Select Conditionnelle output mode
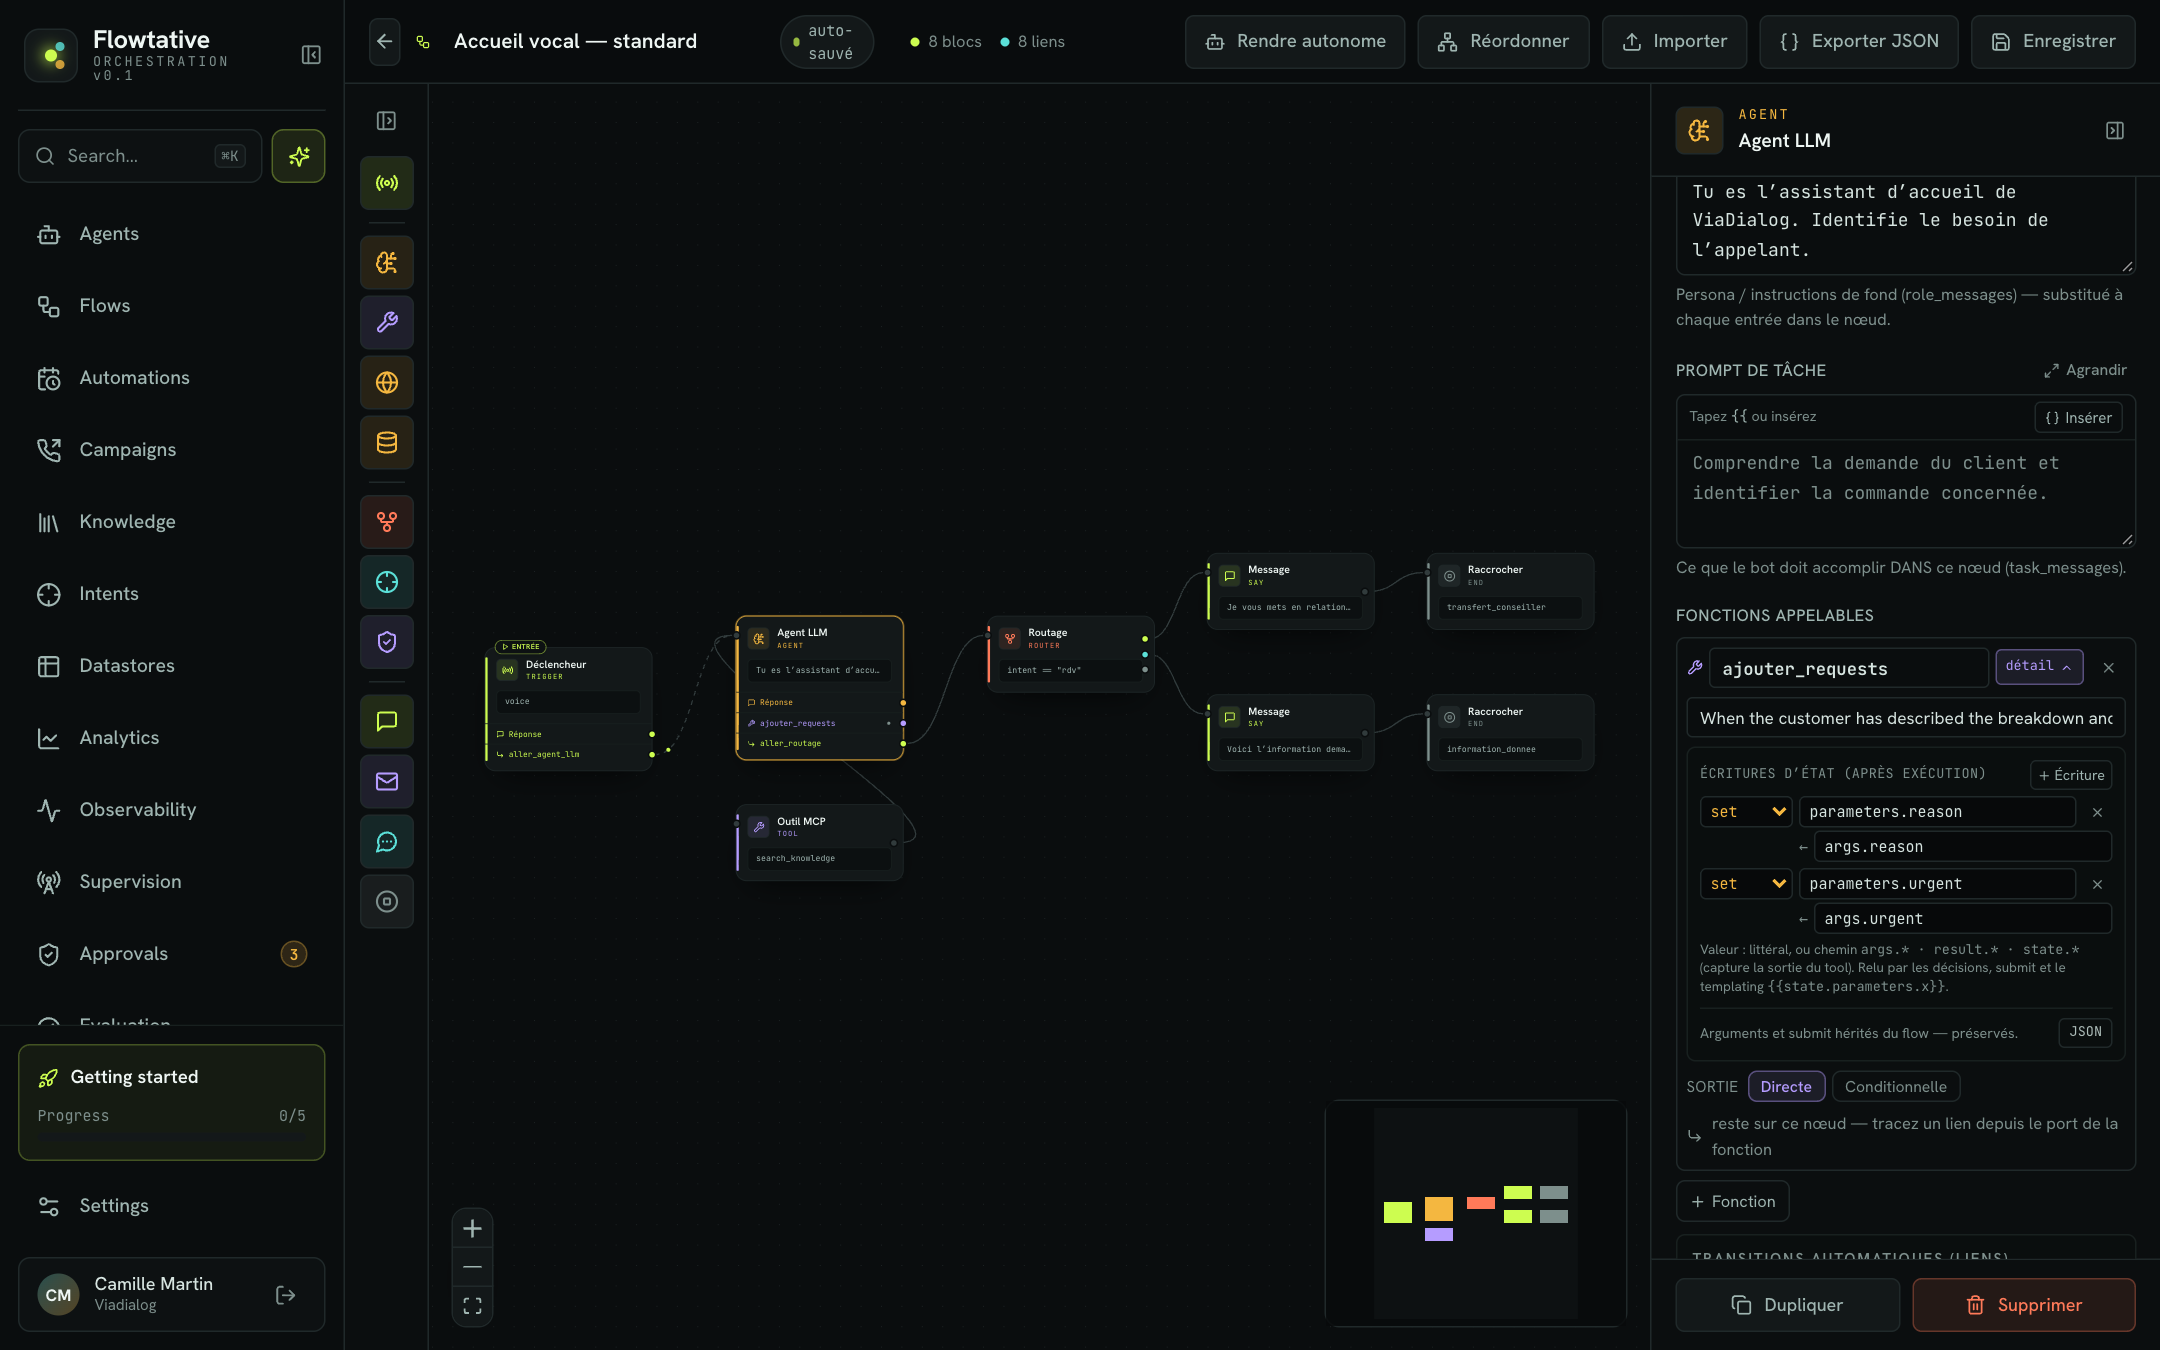The width and height of the screenshot is (2160, 1350). tap(1896, 1087)
